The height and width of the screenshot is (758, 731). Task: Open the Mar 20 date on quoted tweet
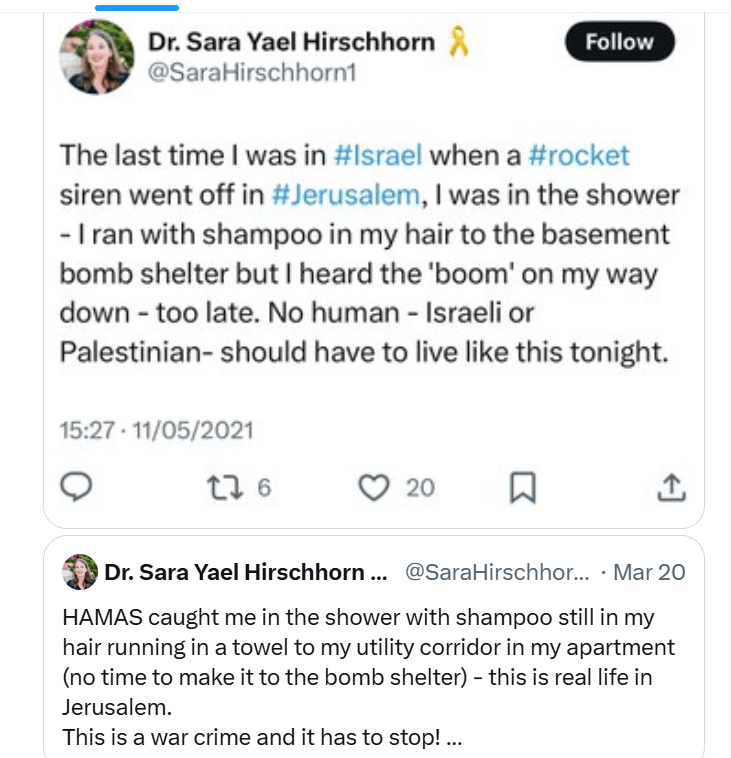(x=649, y=572)
